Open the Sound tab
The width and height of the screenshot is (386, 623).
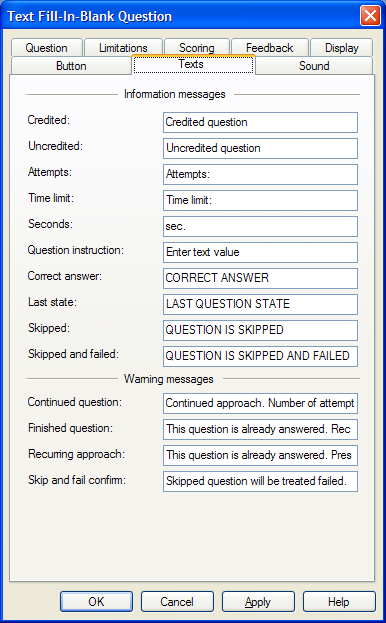pos(314,66)
